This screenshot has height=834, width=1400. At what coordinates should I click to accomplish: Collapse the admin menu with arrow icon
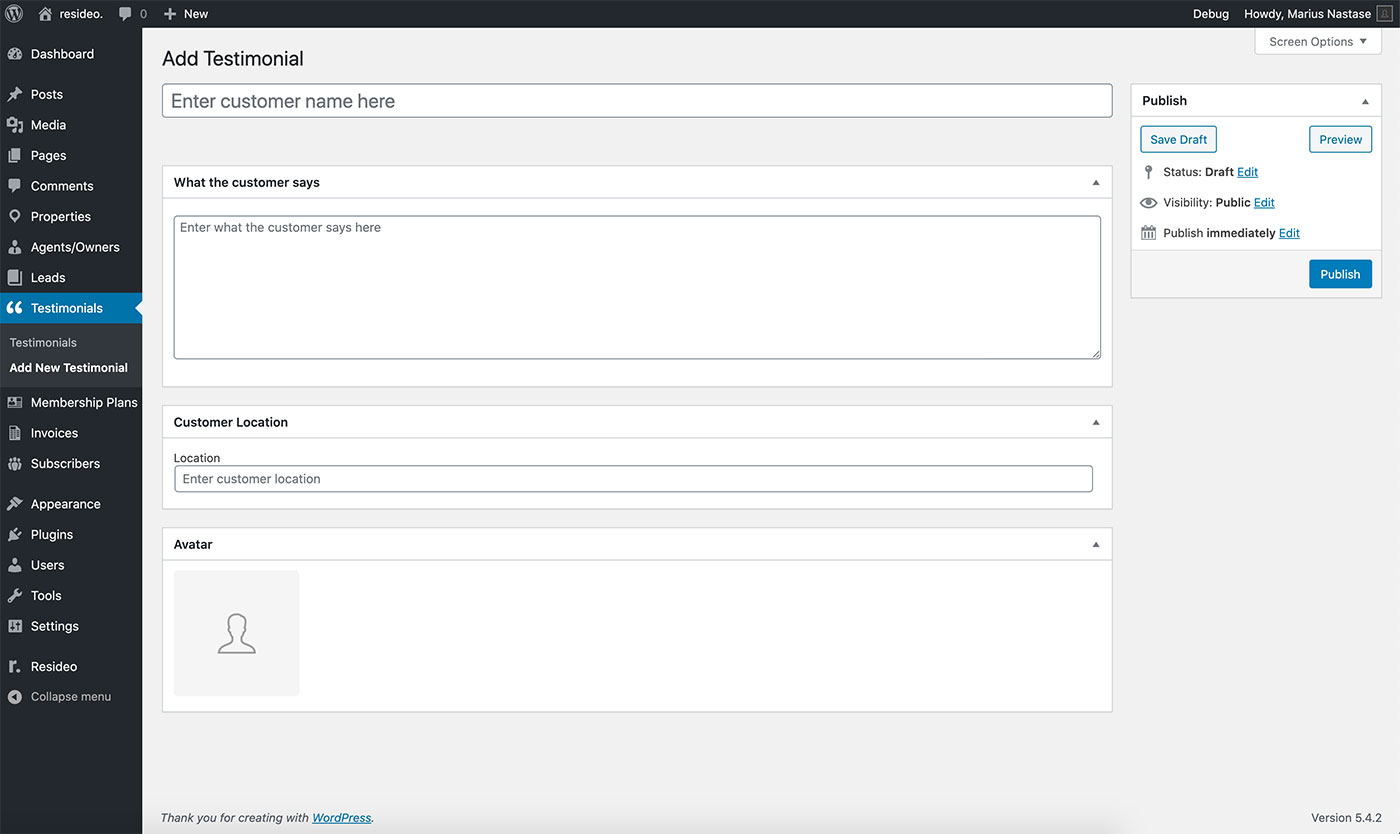pyautogui.click(x=15, y=697)
